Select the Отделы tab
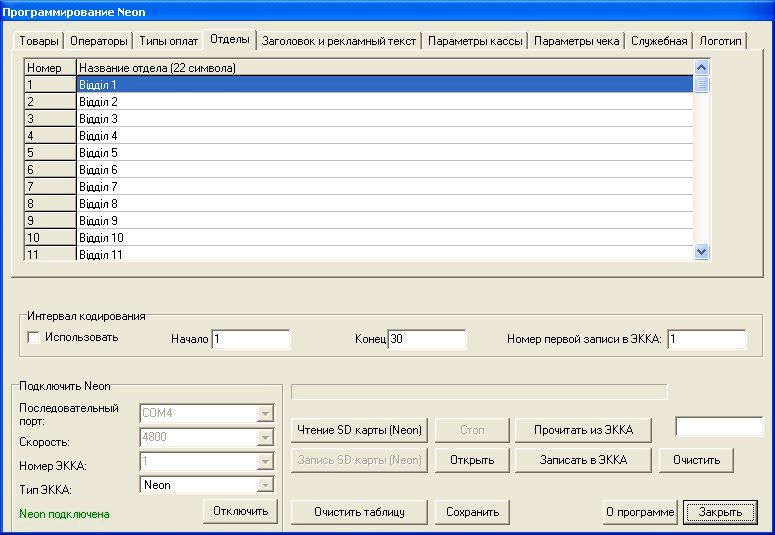Viewport: 775px width, 535px height. (230, 39)
